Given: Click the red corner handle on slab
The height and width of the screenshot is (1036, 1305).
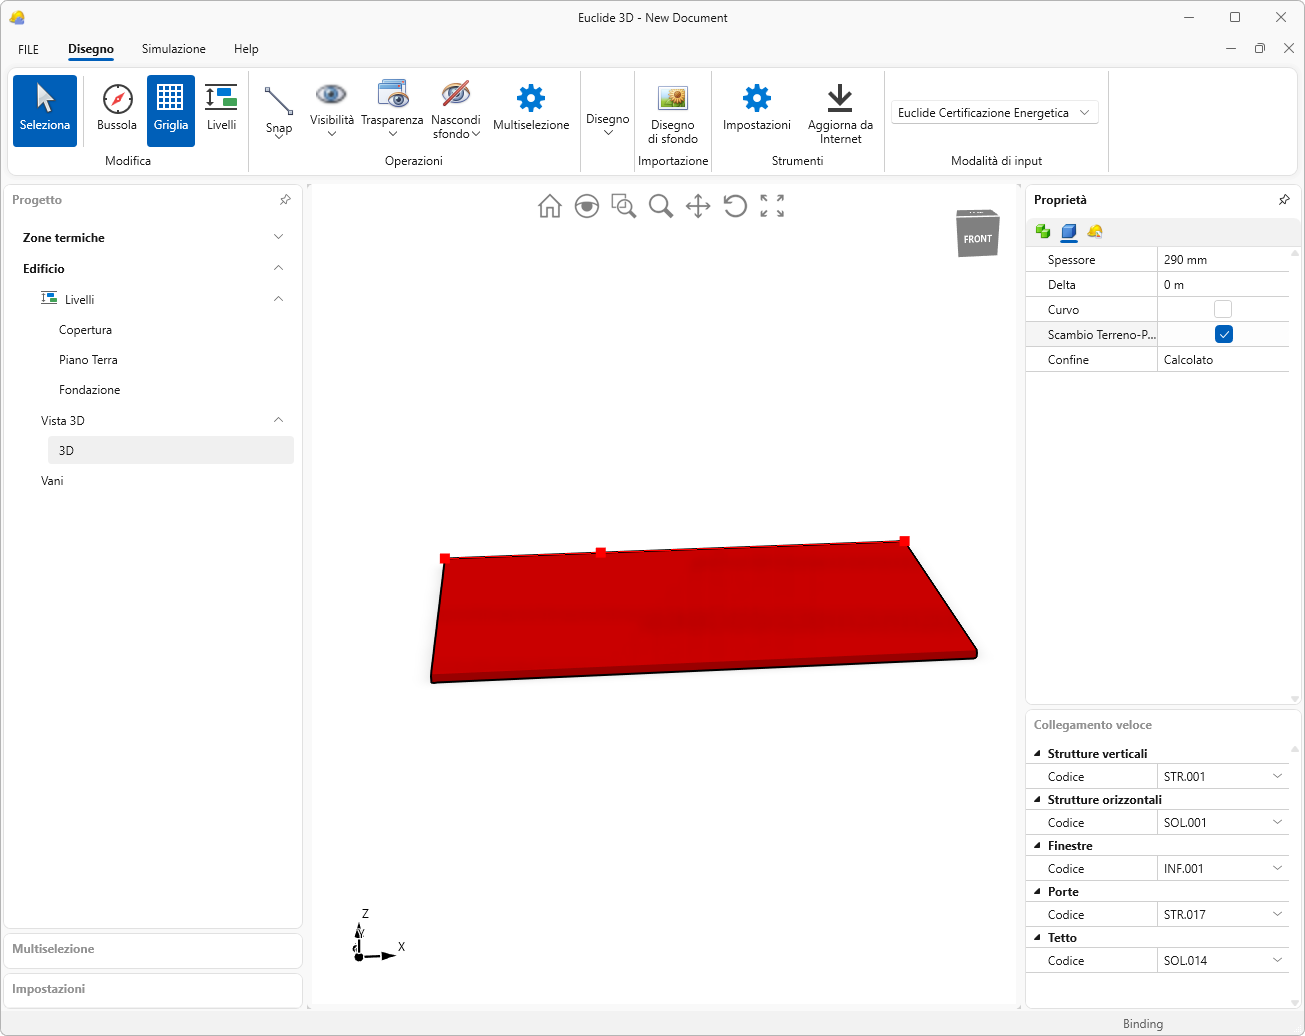Looking at the screenshot, I should 445,558.
